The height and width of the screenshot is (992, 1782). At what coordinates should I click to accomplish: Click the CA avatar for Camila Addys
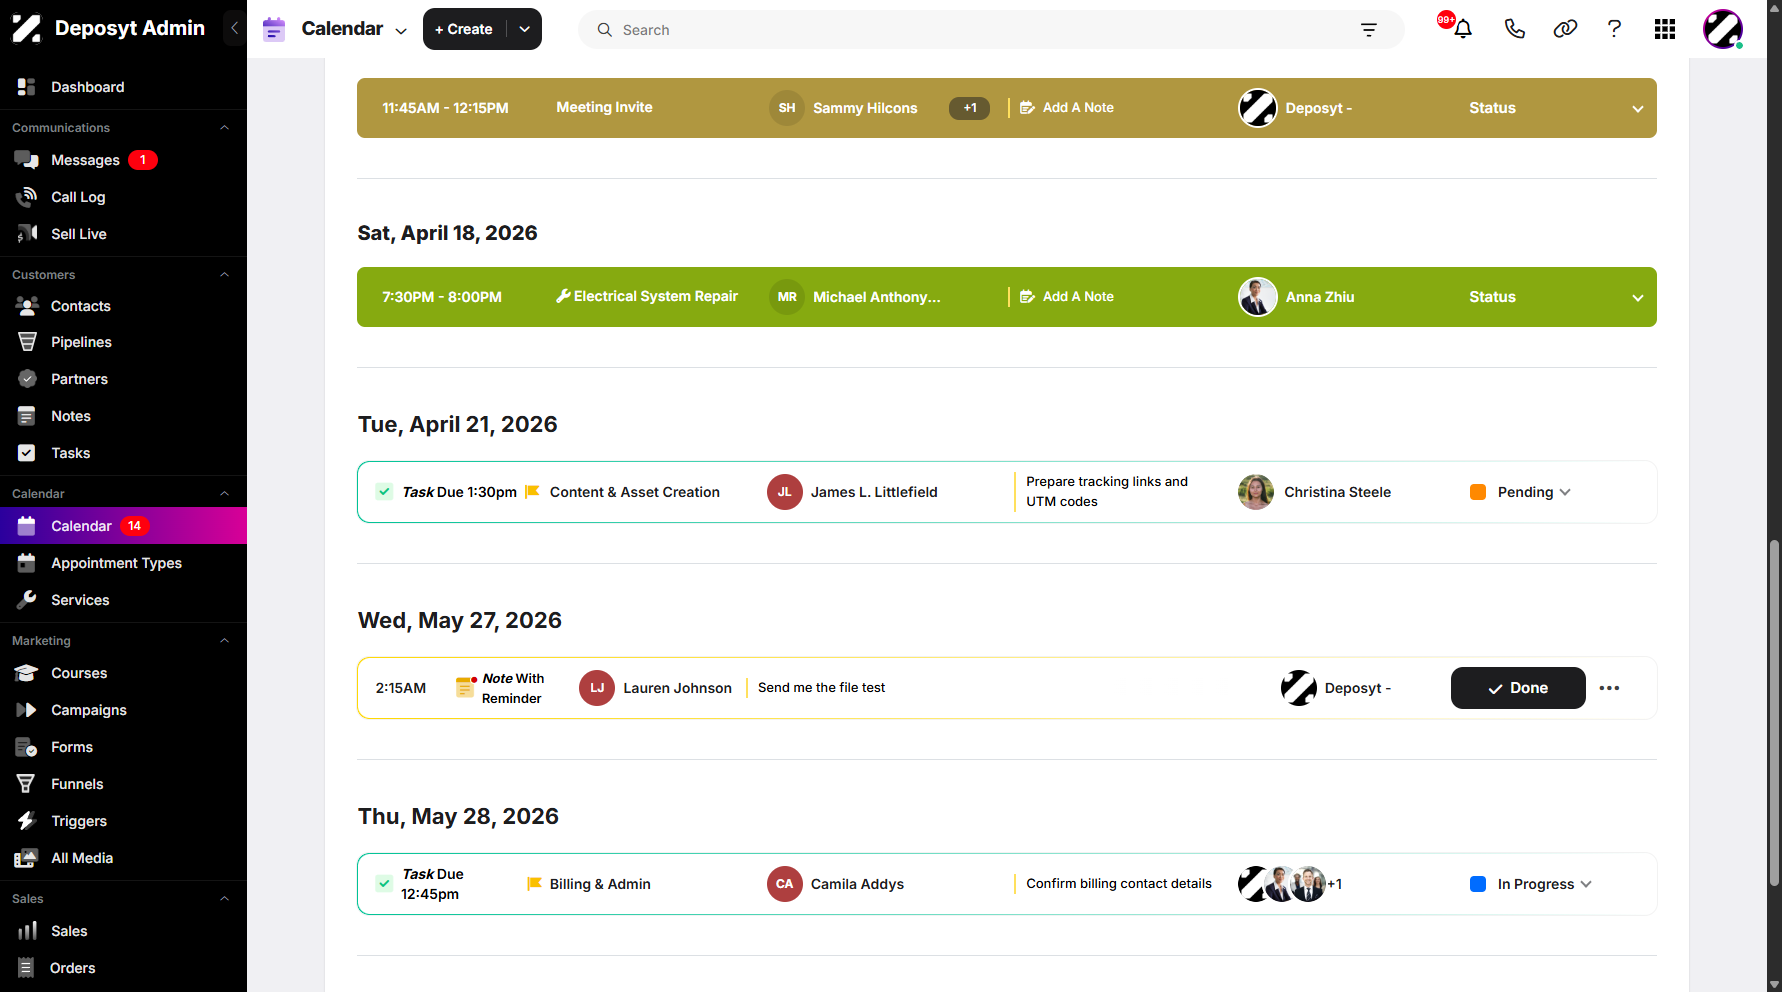click(785, 884)
